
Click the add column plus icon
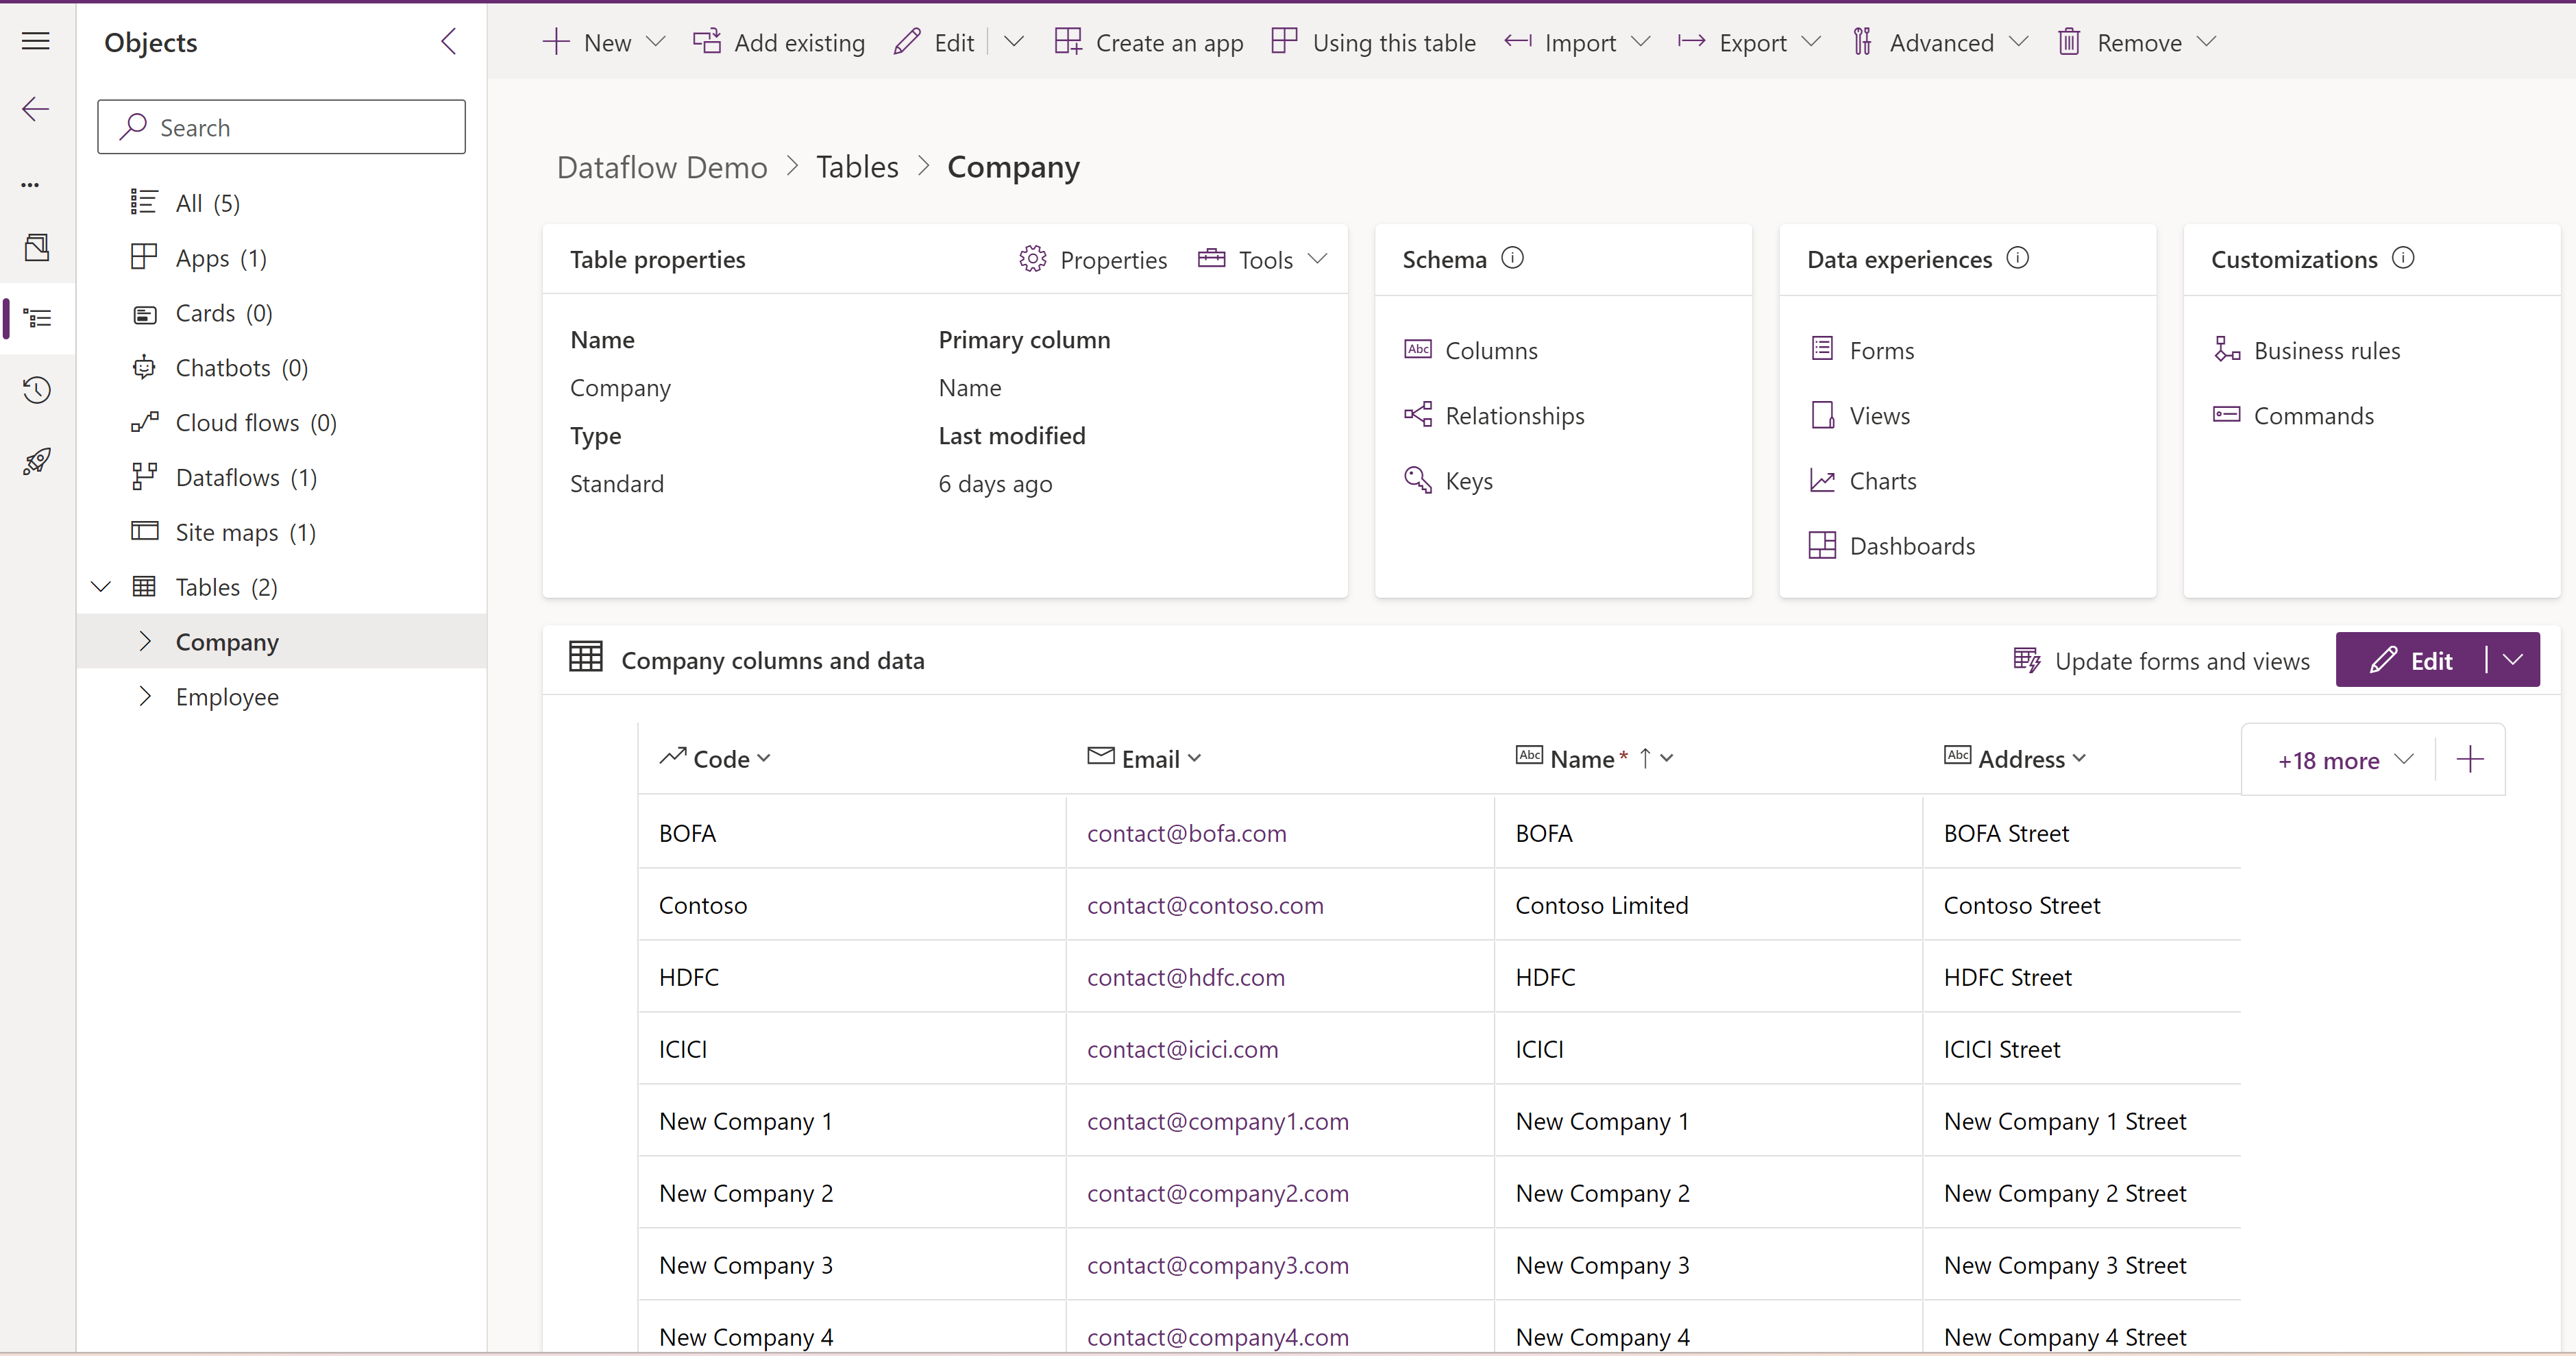pyautogui.click(x=2469, y=759)
